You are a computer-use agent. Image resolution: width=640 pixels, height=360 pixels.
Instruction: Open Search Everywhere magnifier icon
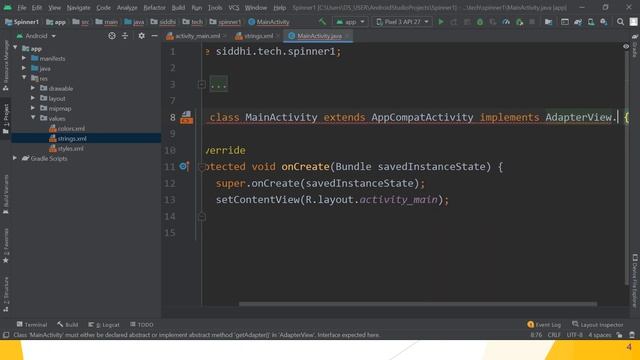[620, 22]
